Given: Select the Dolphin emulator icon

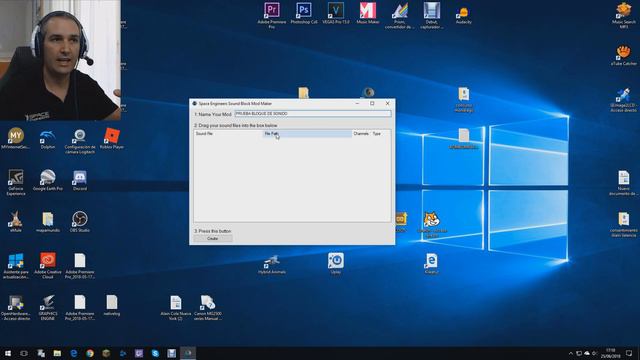Looking at the screenshot, I should coord(48,139).
